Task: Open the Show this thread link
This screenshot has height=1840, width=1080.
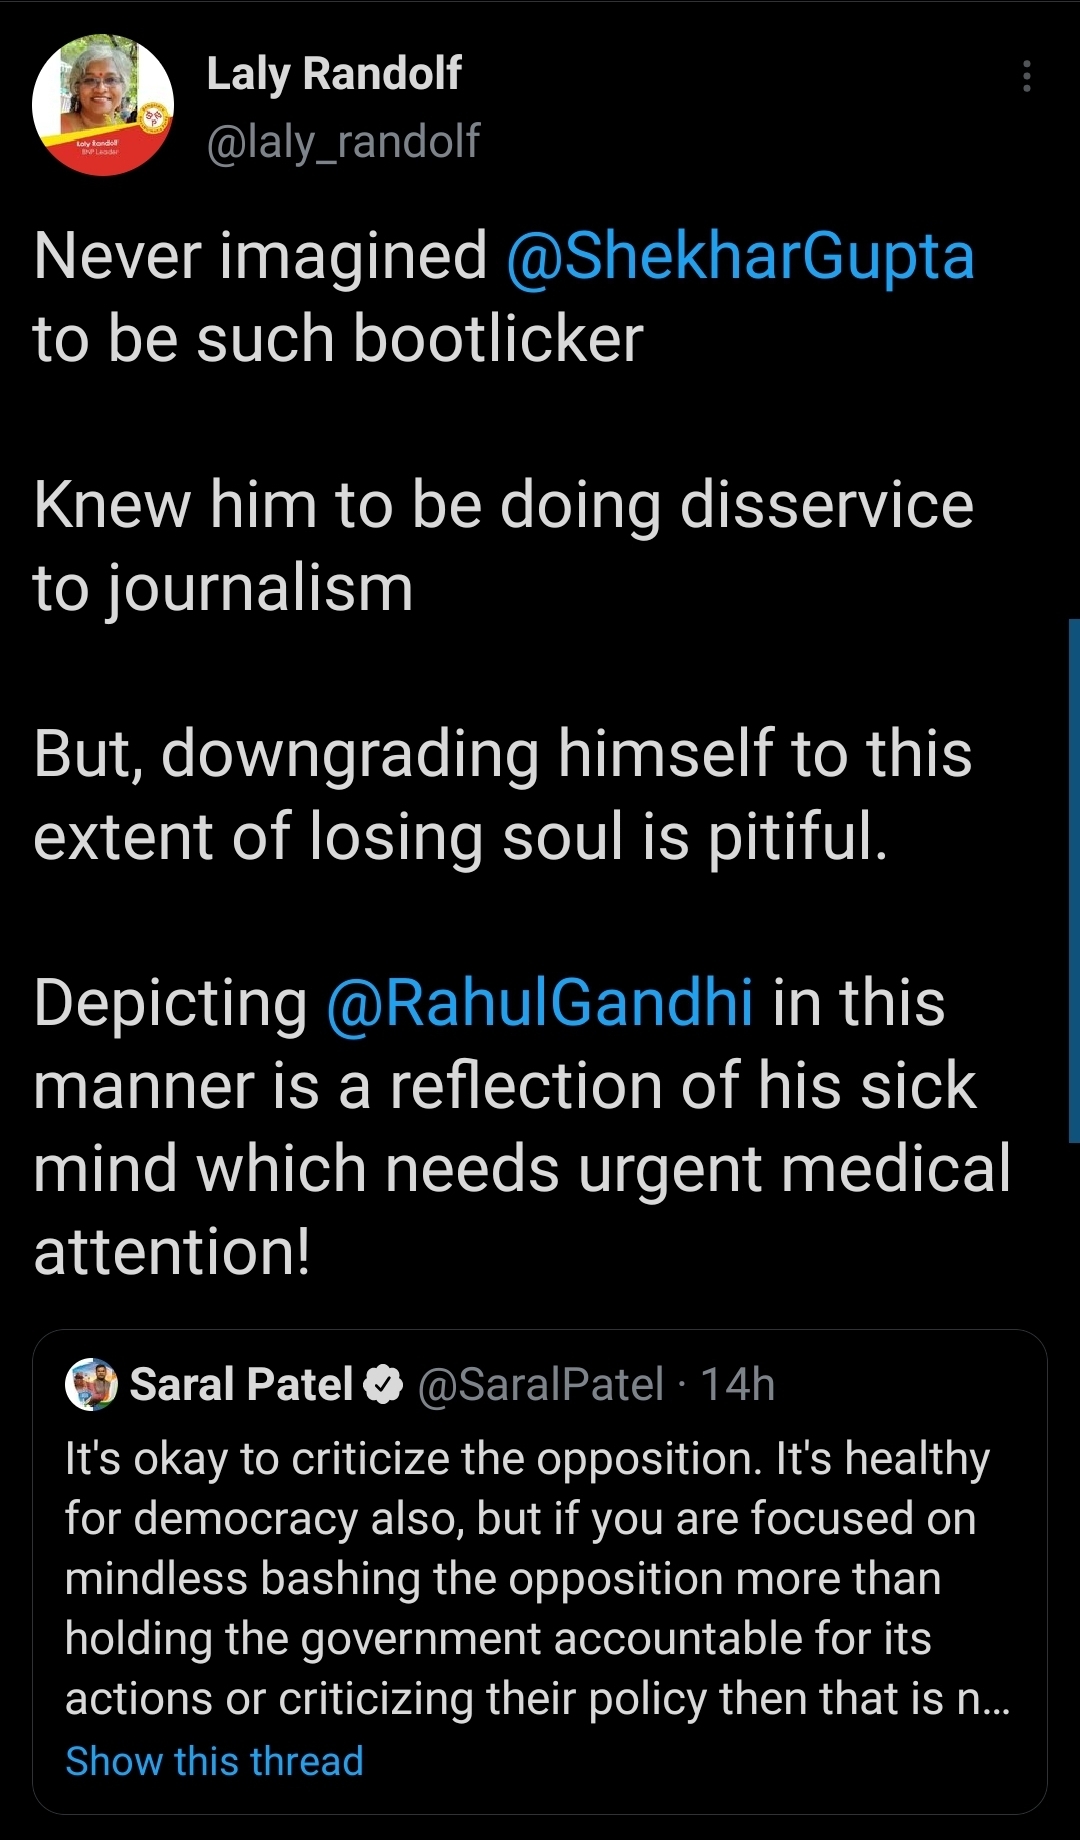Action: pyautogui.click(x=214, y=1761)
